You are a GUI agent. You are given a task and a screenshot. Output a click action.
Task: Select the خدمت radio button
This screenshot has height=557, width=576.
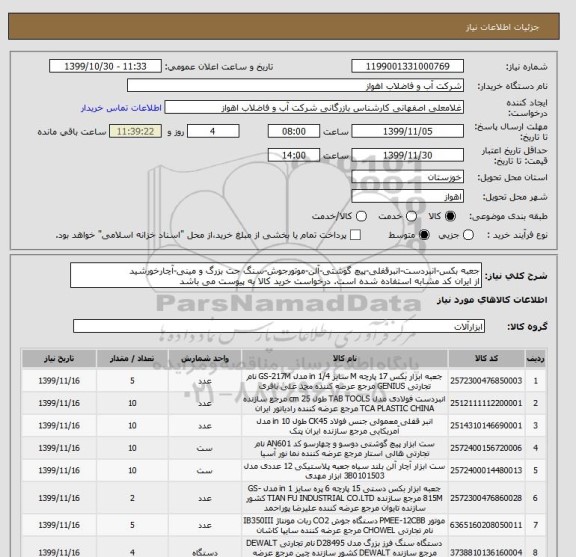(411, 216)
